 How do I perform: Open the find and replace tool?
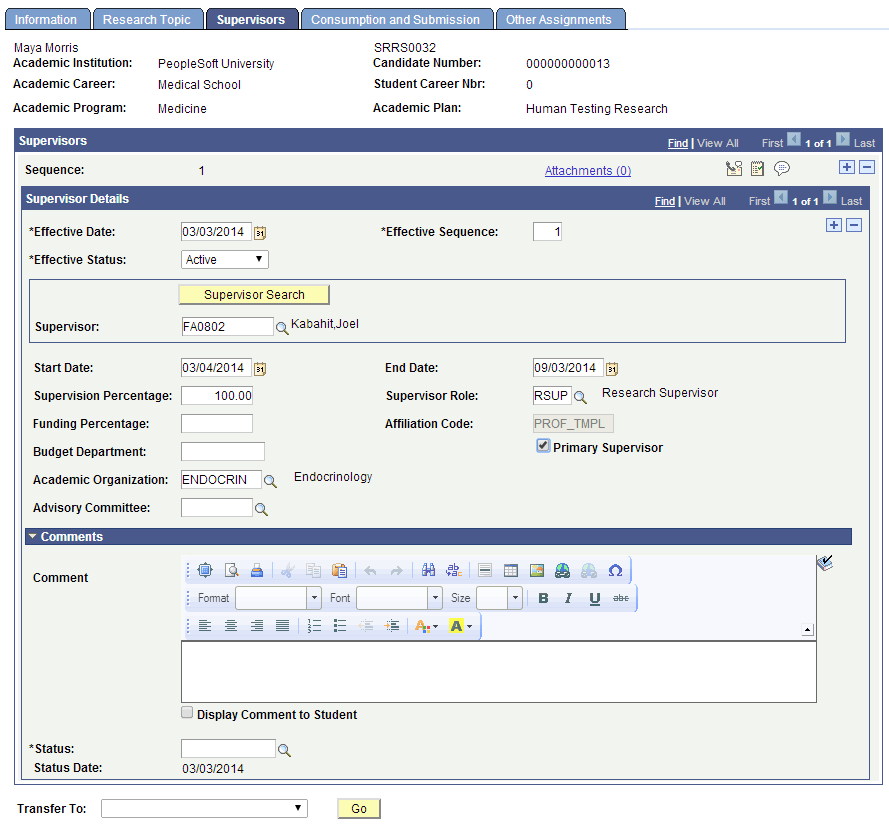pyautogui.click(x=452, y=570)
